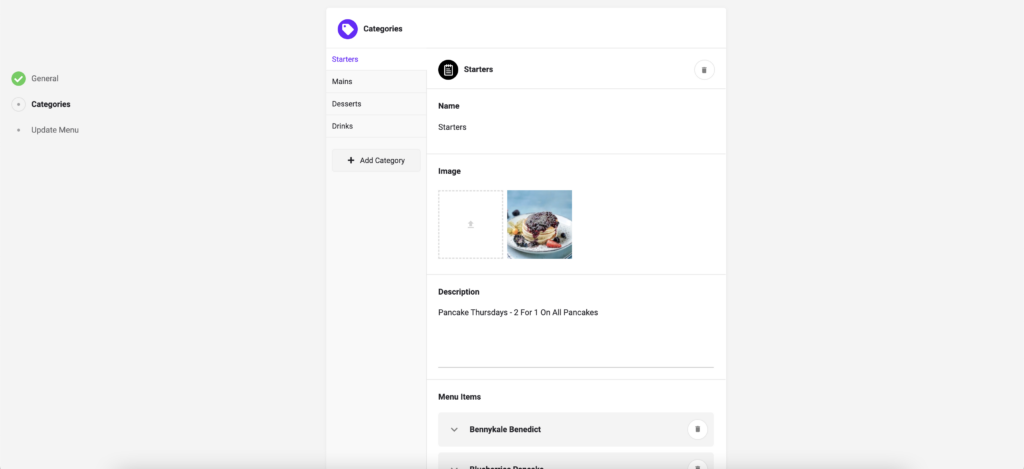Click the Description section label
The image size is (1024, 469).
point(458,292)
